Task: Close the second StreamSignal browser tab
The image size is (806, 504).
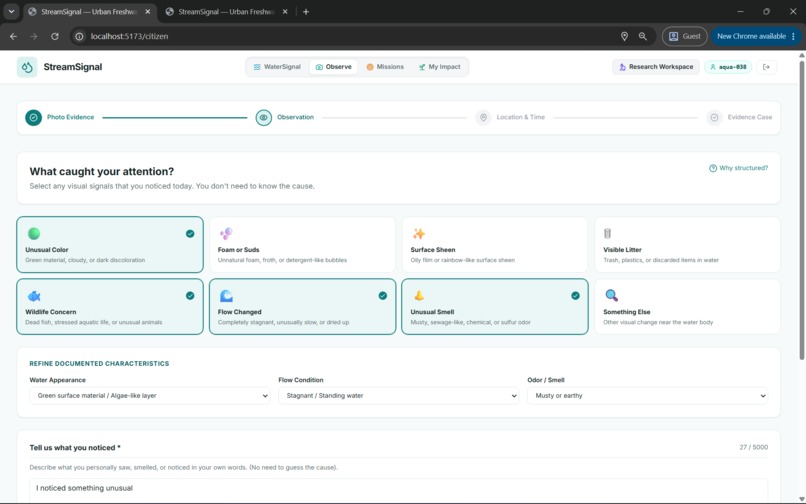Action: pyautogui.click(x=285, y=12)
